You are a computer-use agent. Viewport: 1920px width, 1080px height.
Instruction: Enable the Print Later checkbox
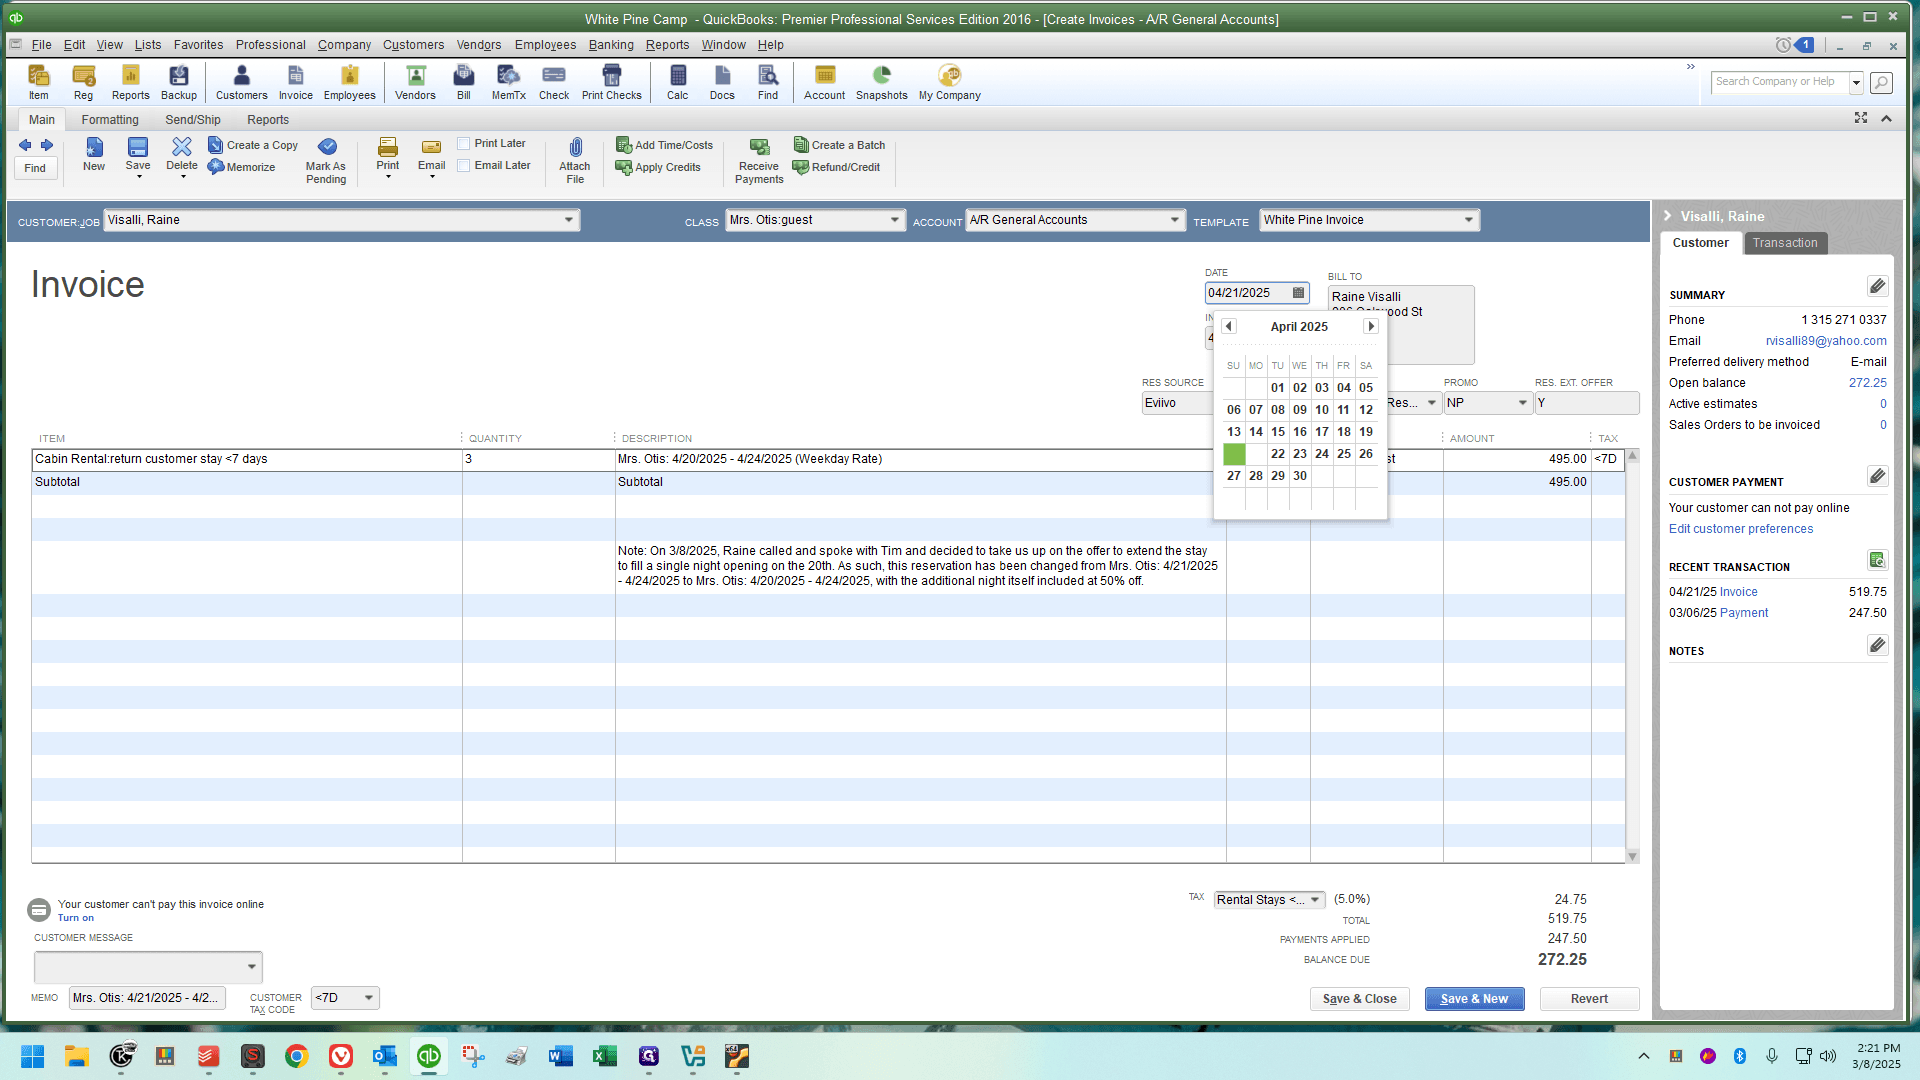(x=464, y=143)
